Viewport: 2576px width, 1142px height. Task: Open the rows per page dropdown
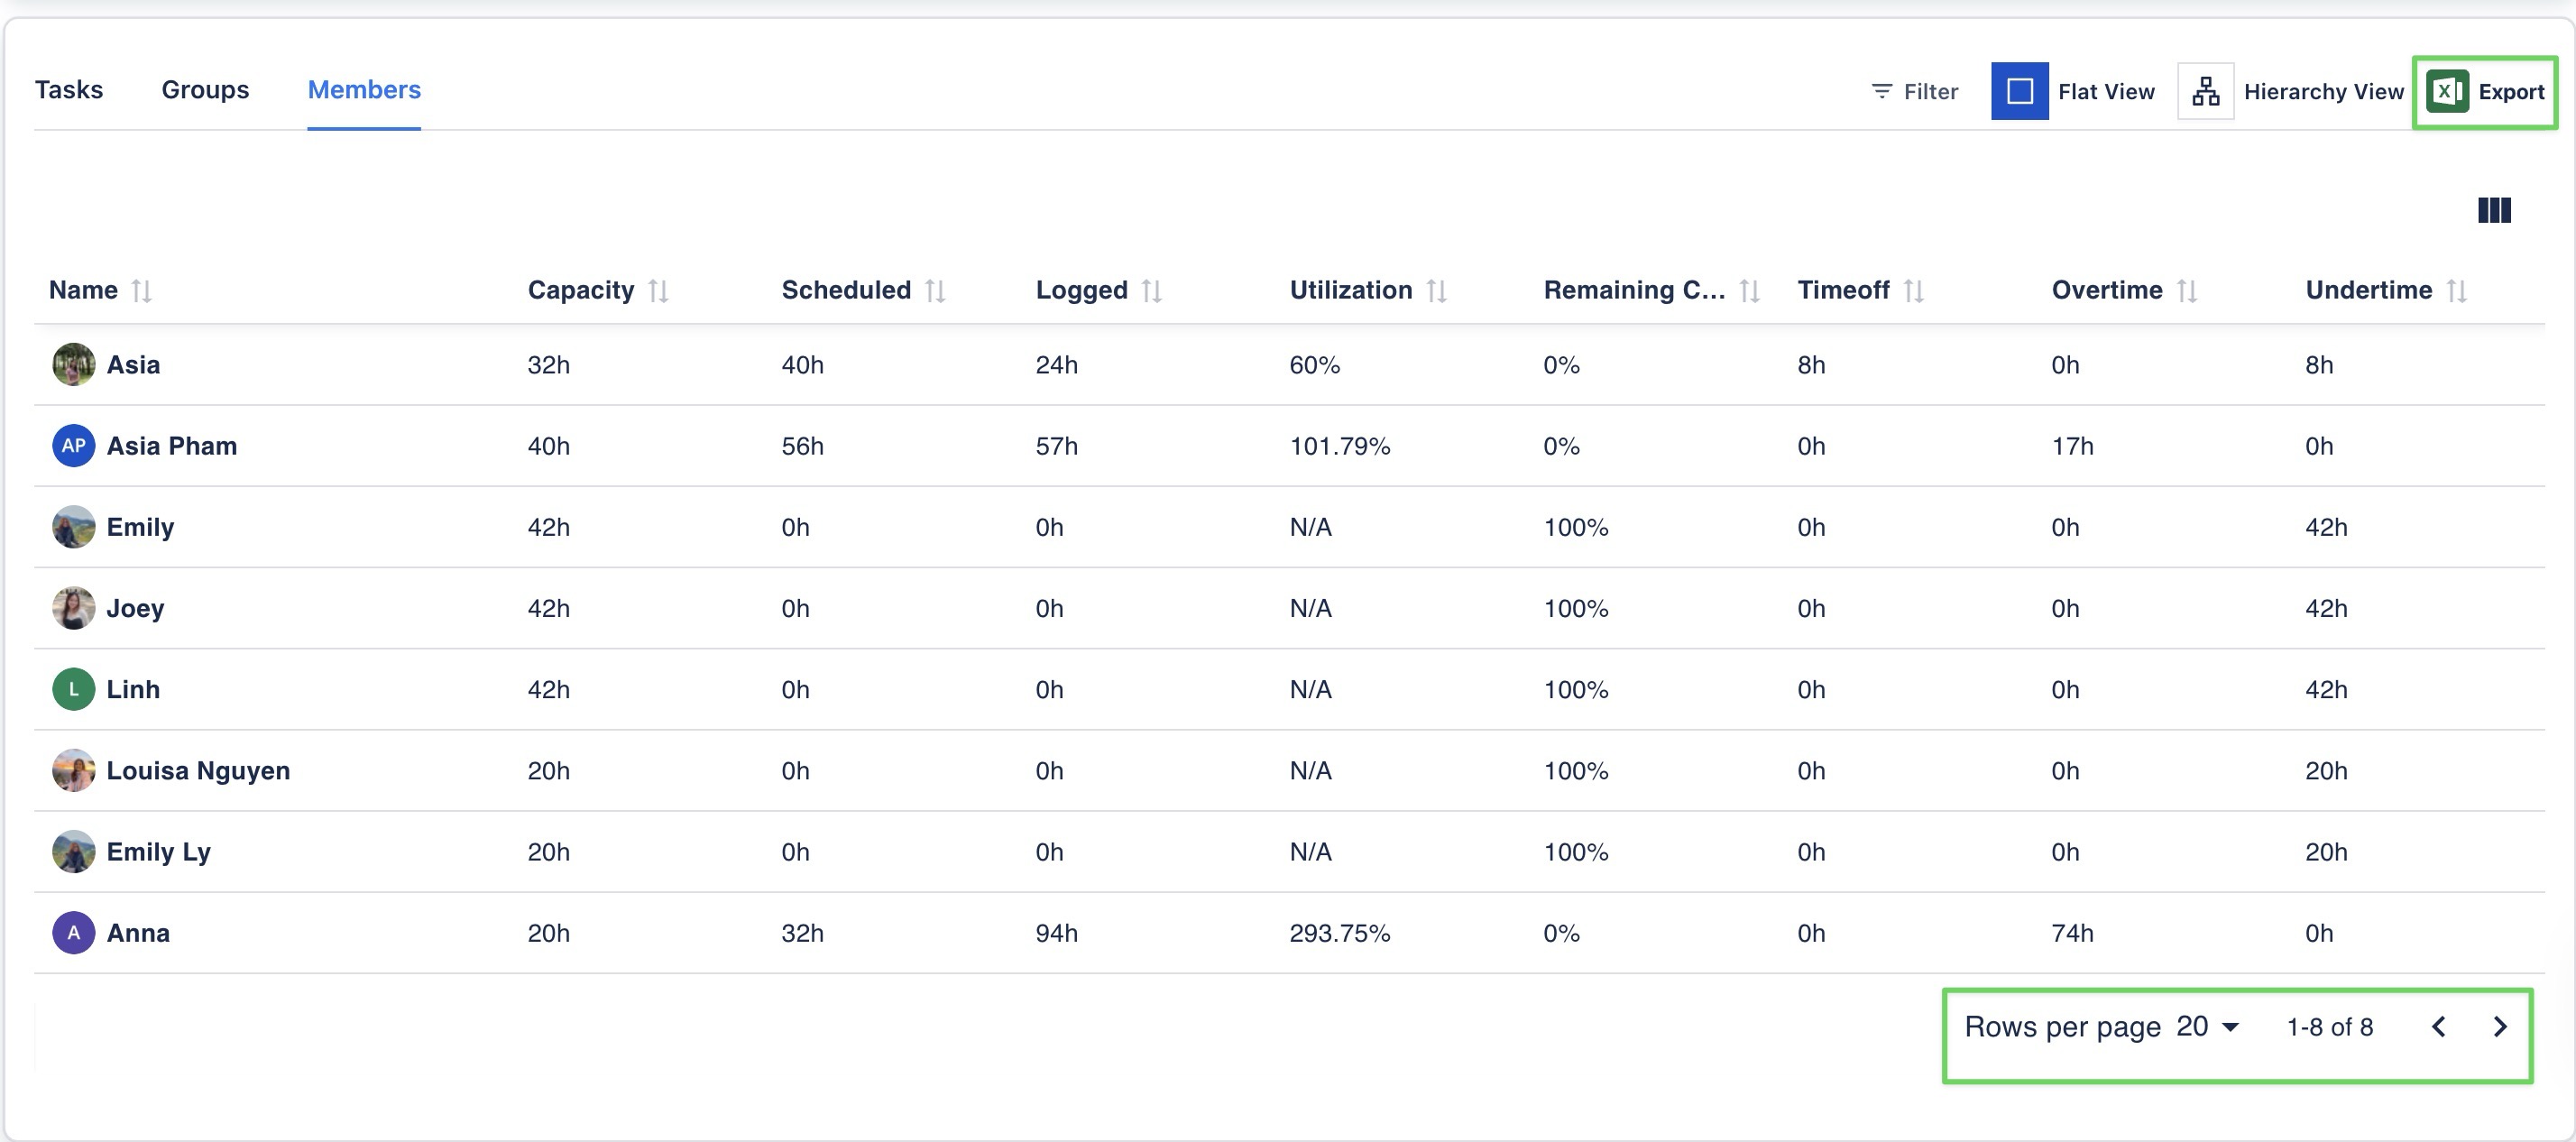[x=2208, y=1027]
